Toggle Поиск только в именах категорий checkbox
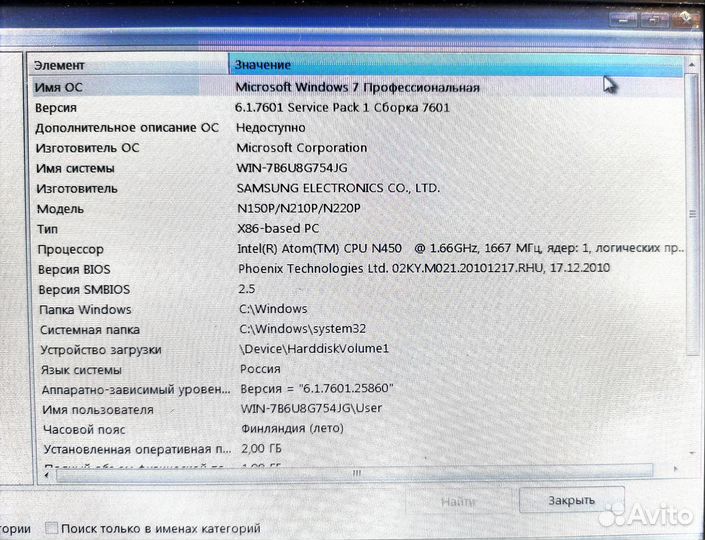The image size is (705, 540). point(52,528)
